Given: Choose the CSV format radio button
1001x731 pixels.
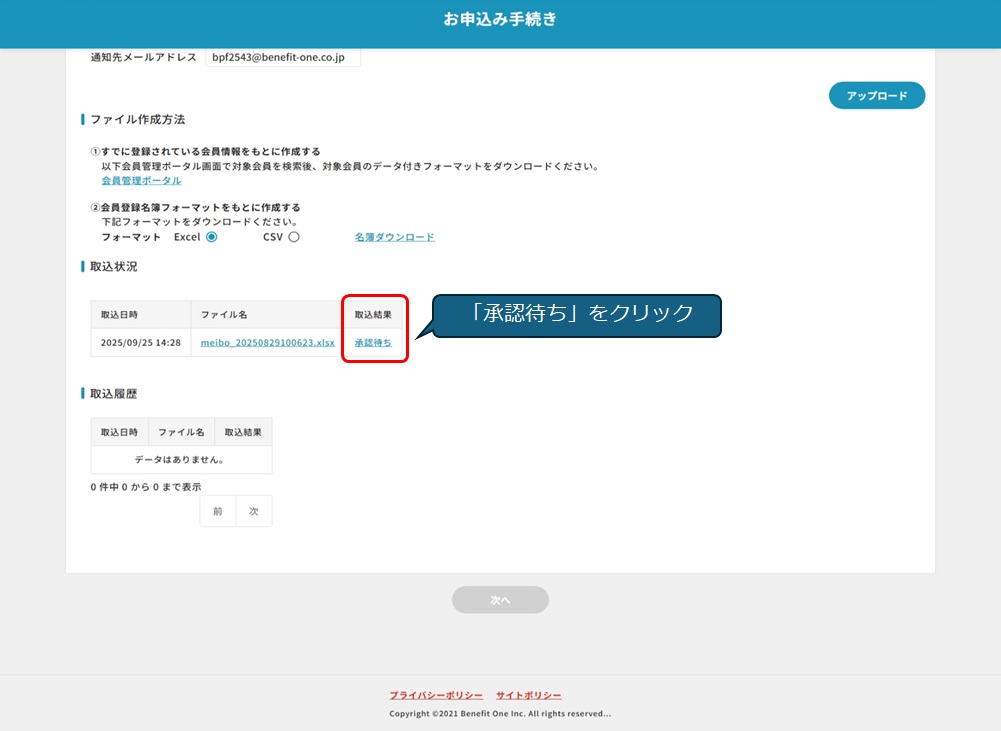Looking at the screenshot, I should pyautogui.click(x=294, y=237).
